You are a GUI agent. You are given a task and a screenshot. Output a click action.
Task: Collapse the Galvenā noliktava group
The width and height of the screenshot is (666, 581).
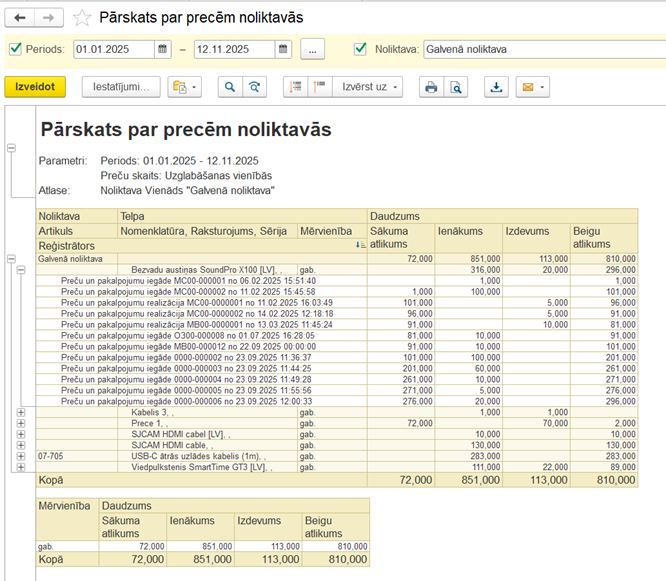11,258
